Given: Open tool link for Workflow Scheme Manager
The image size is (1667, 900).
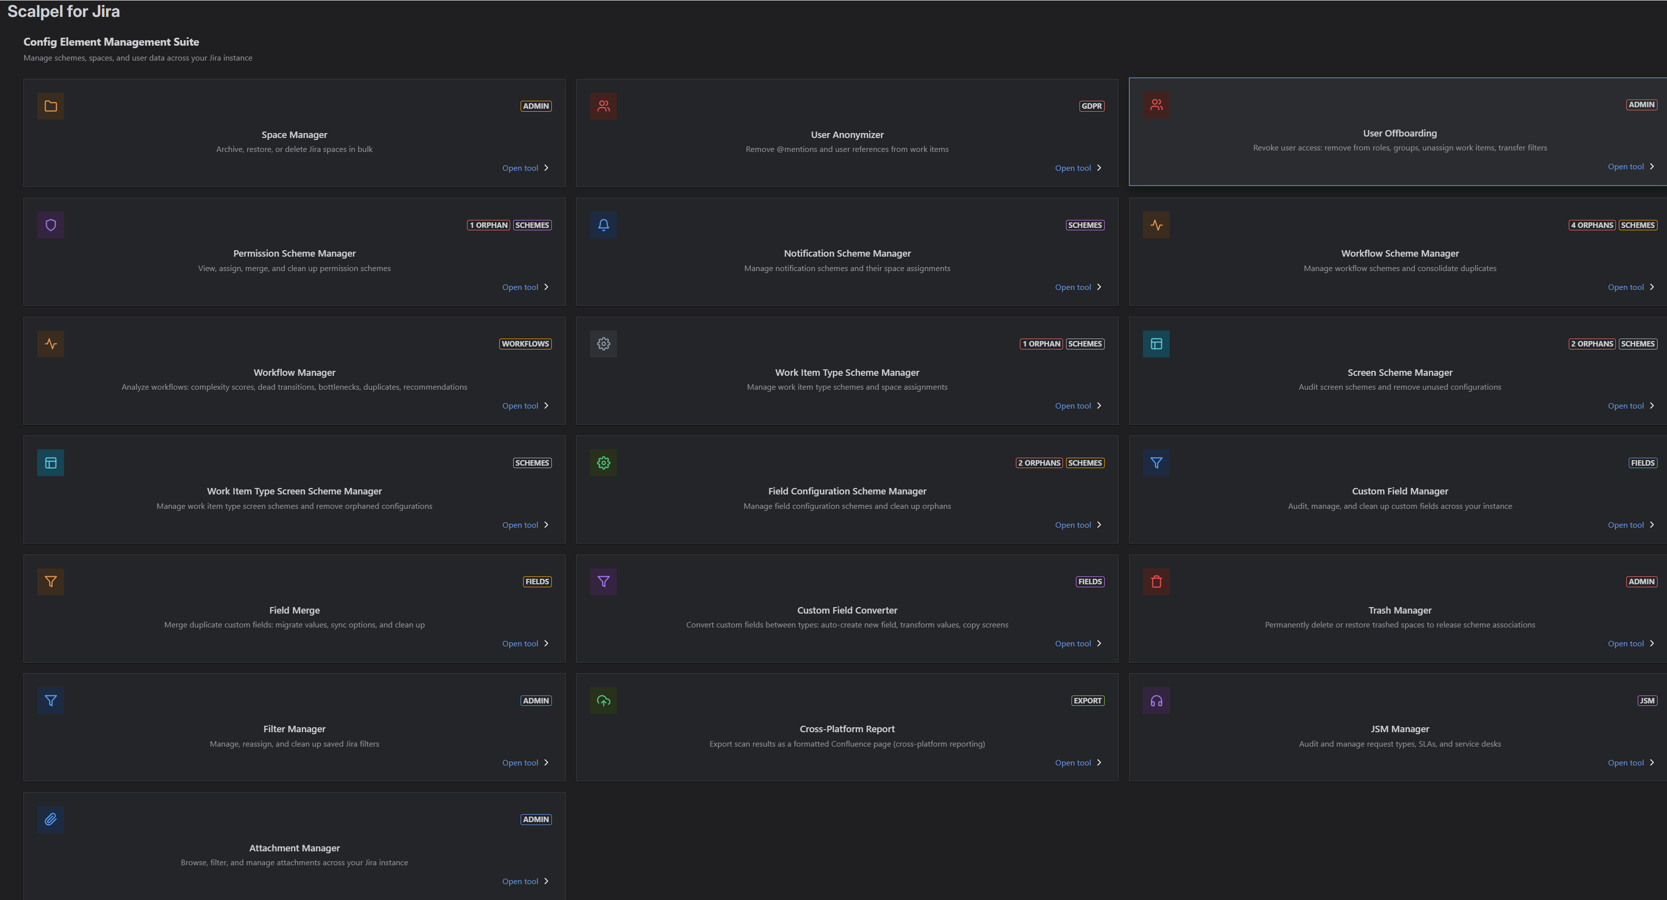Looking at the screenshot, I should pos(1632,287).
